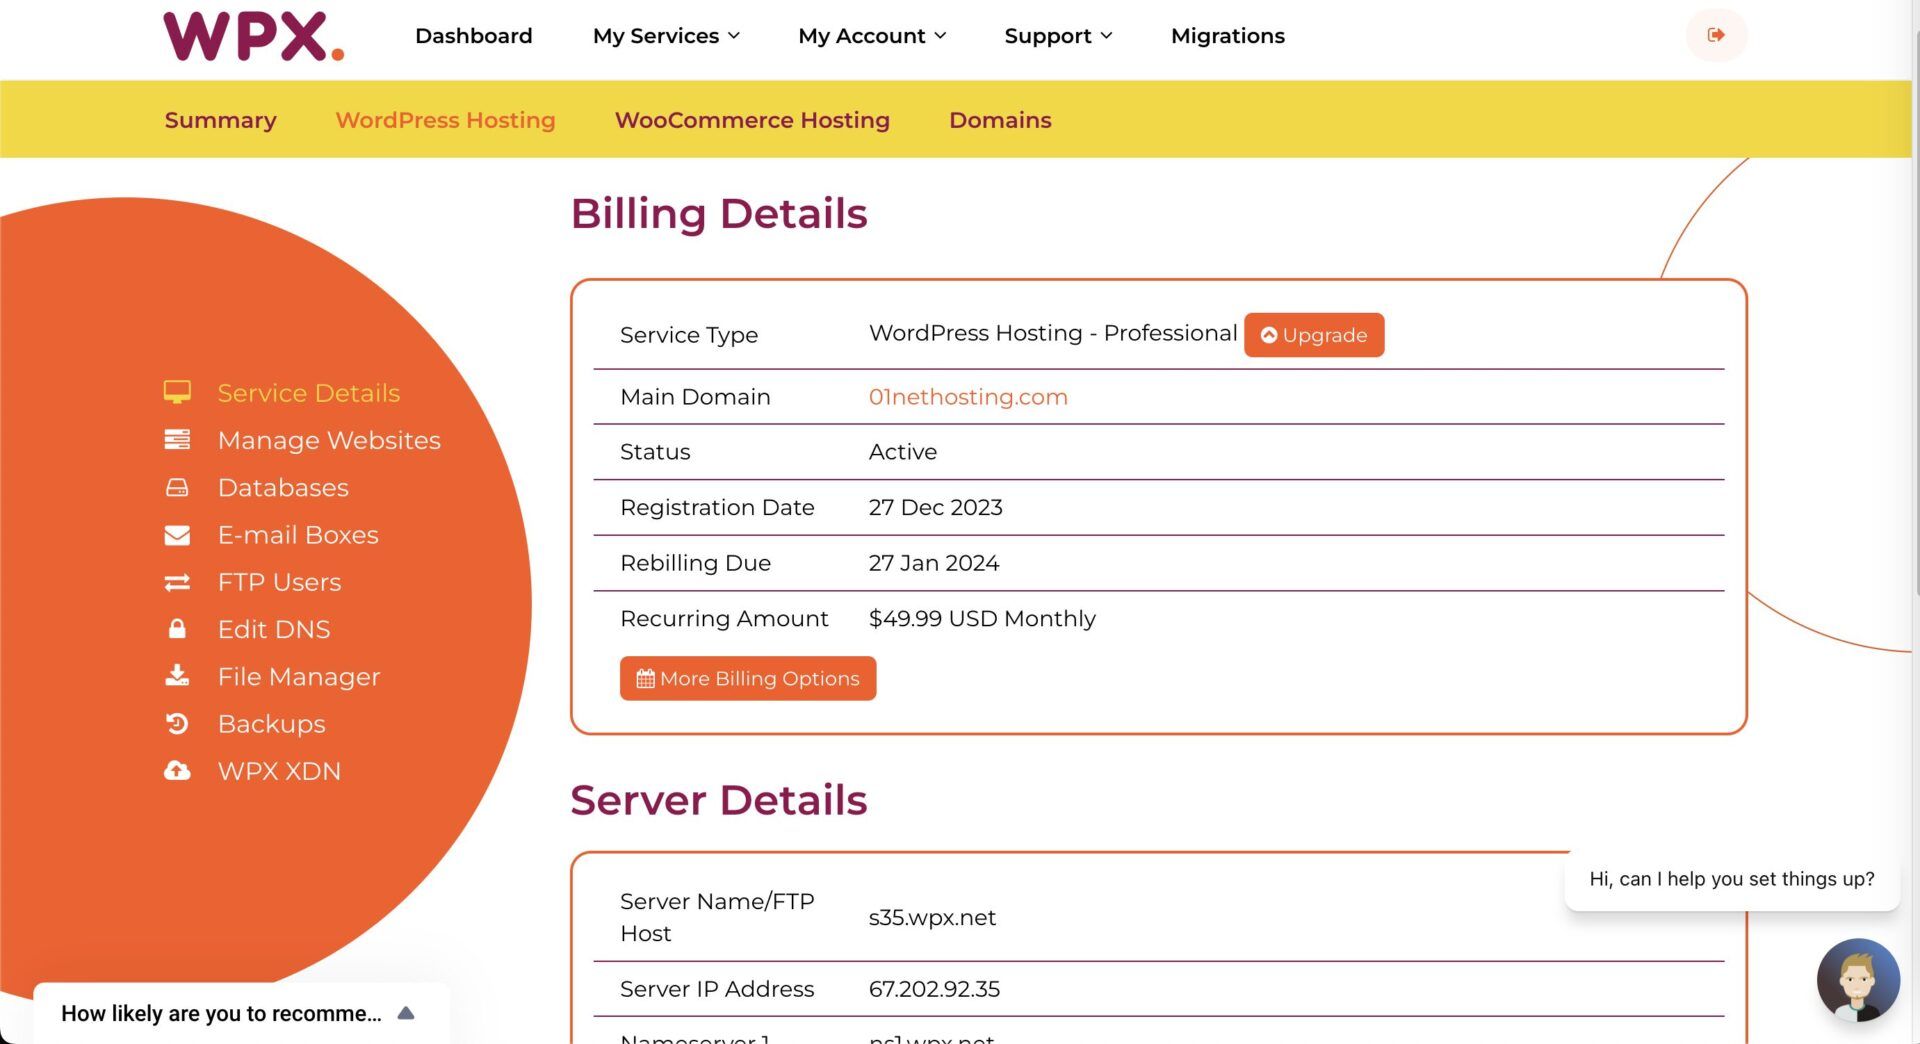Click the E-mail Boxes envelope icon

point(177,535)
